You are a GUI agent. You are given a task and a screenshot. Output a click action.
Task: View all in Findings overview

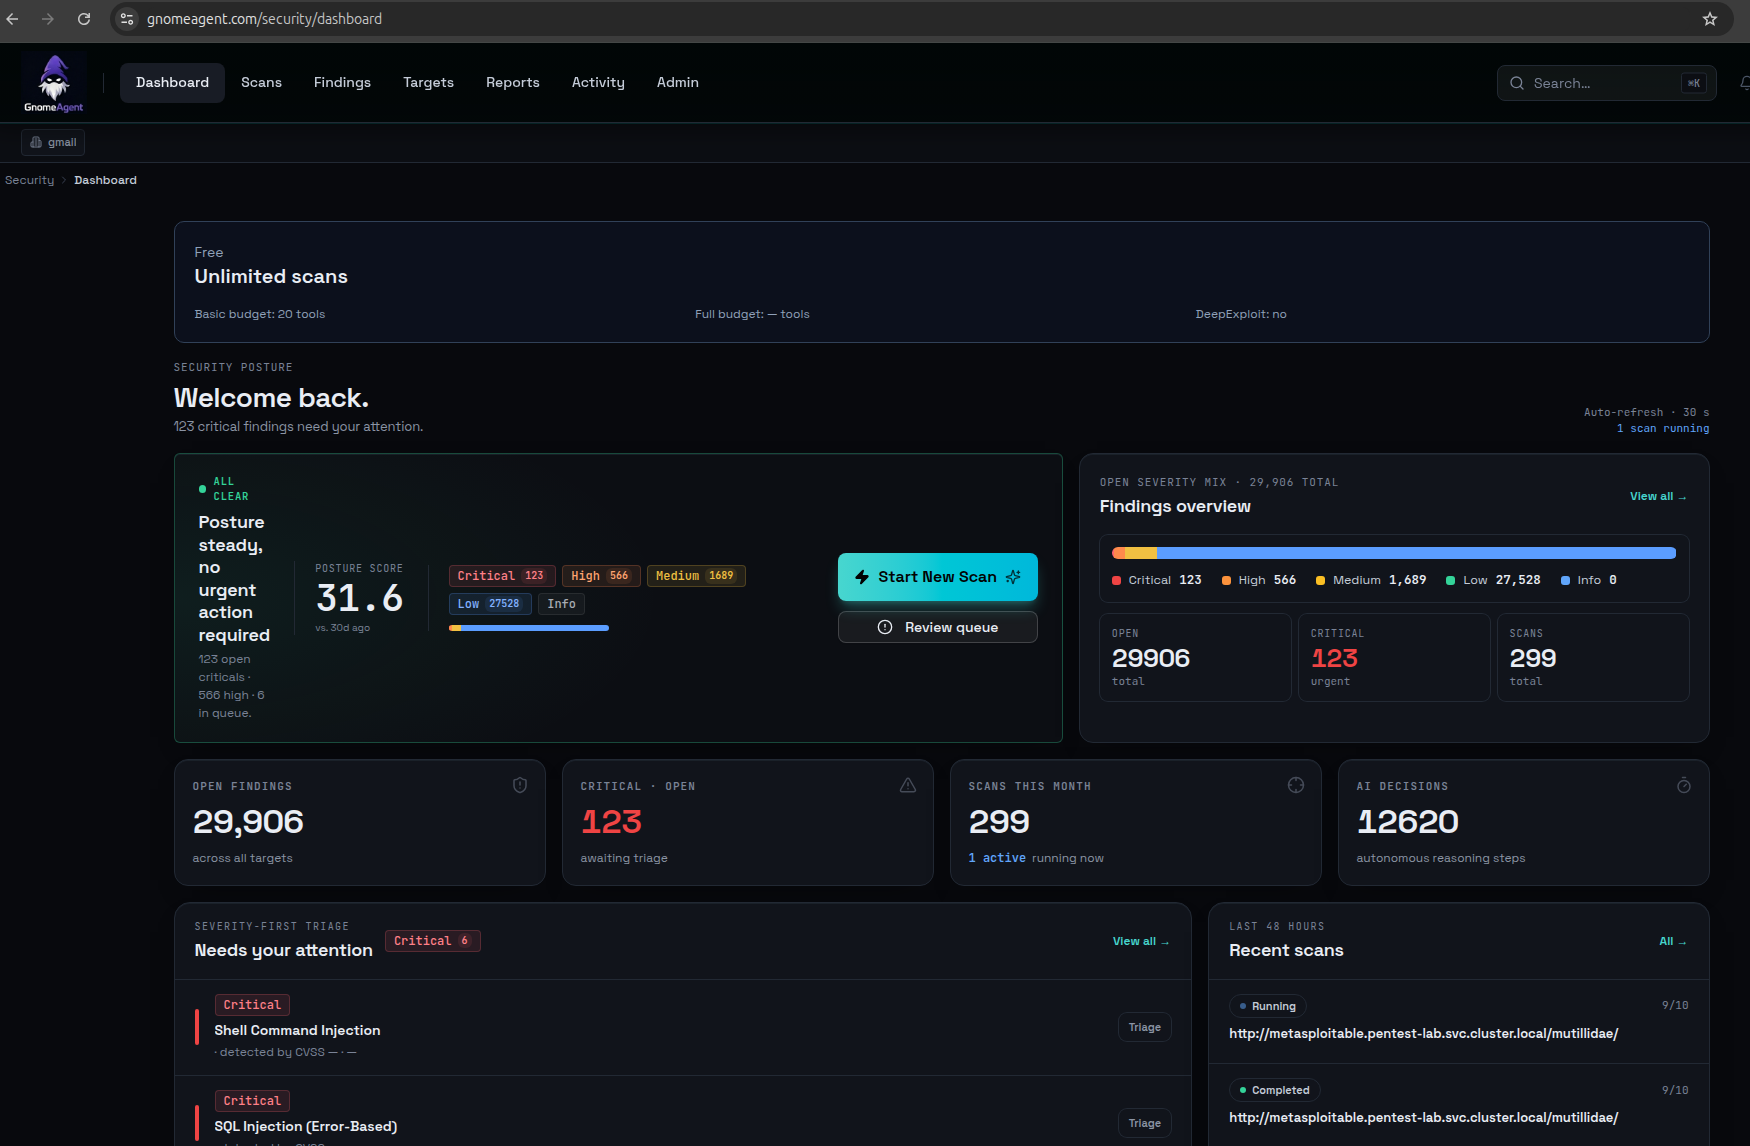coord(1658,497)
